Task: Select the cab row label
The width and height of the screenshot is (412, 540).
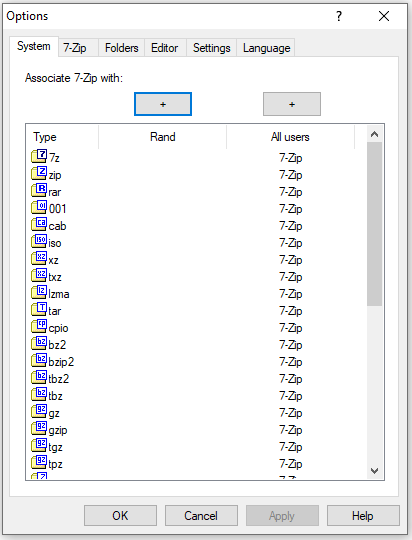Action: coord(58,226)
